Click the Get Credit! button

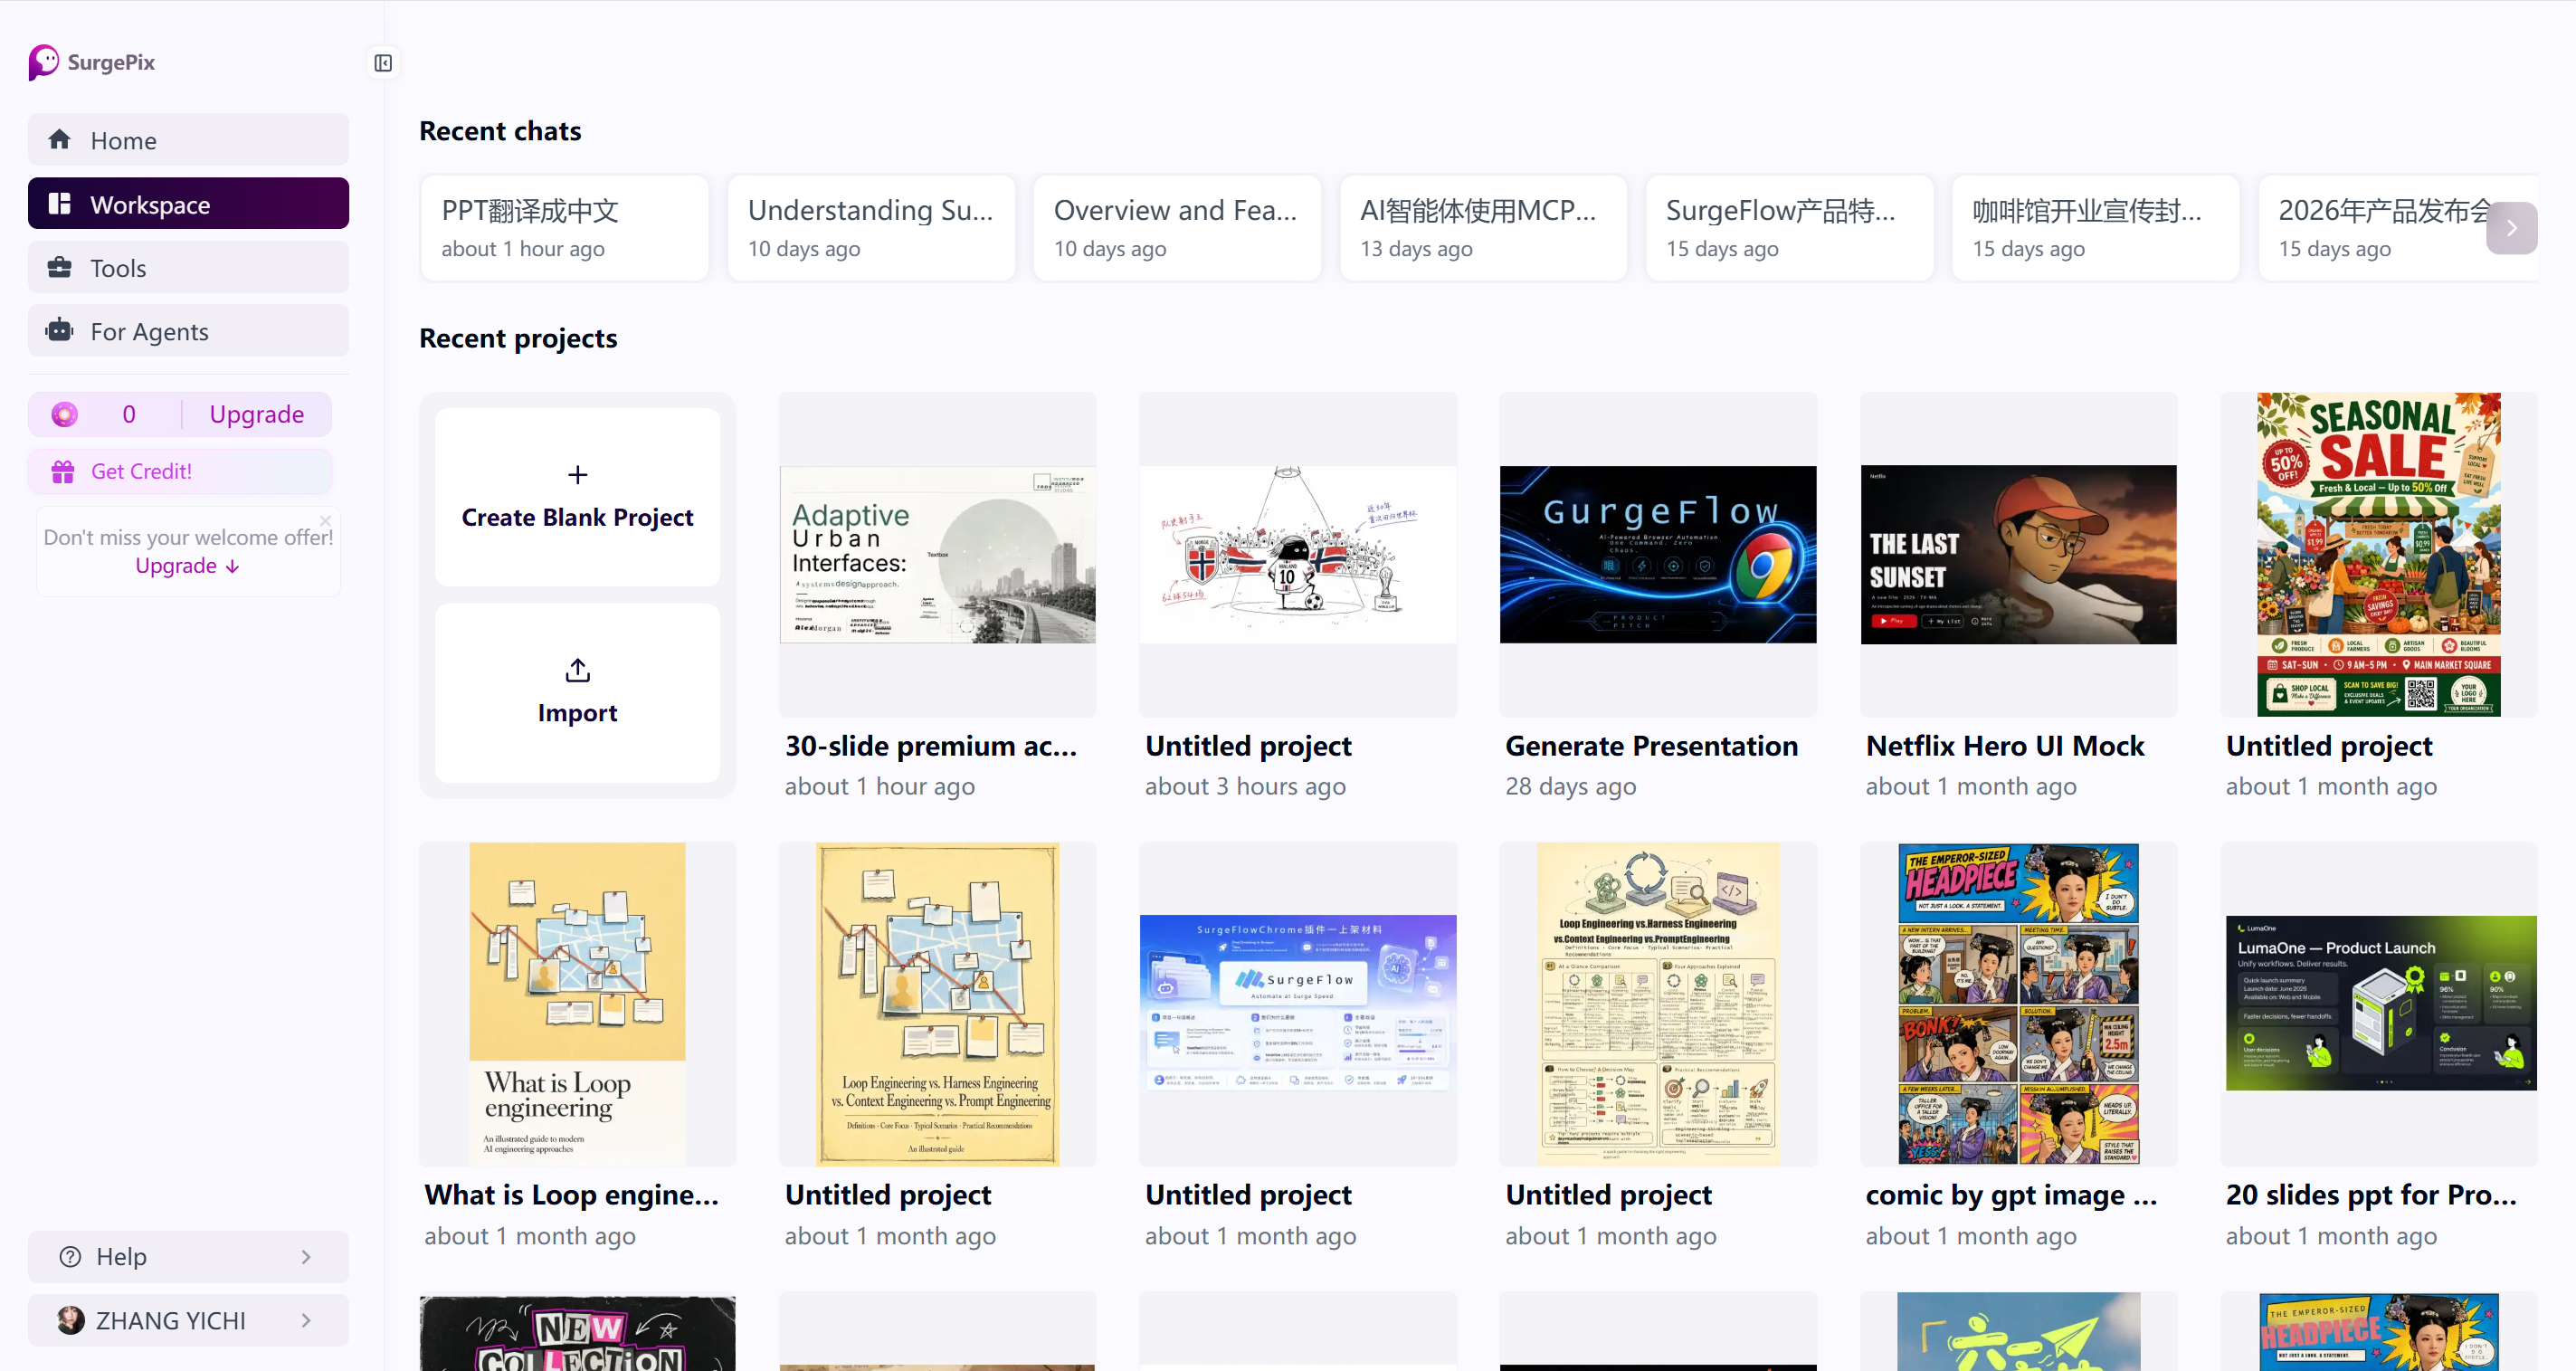[180, 471]
